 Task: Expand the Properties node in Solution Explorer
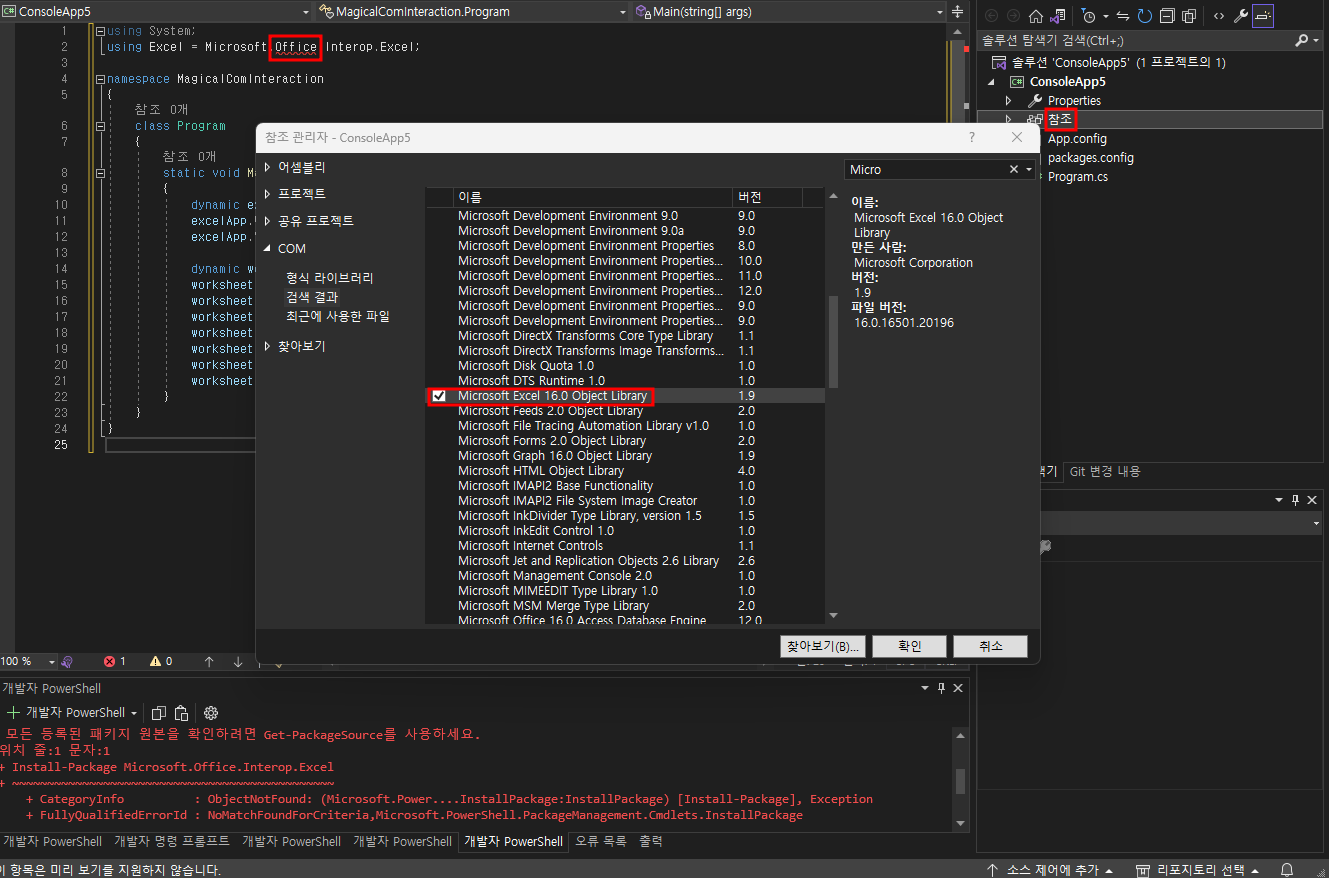tap(1008, 100)
